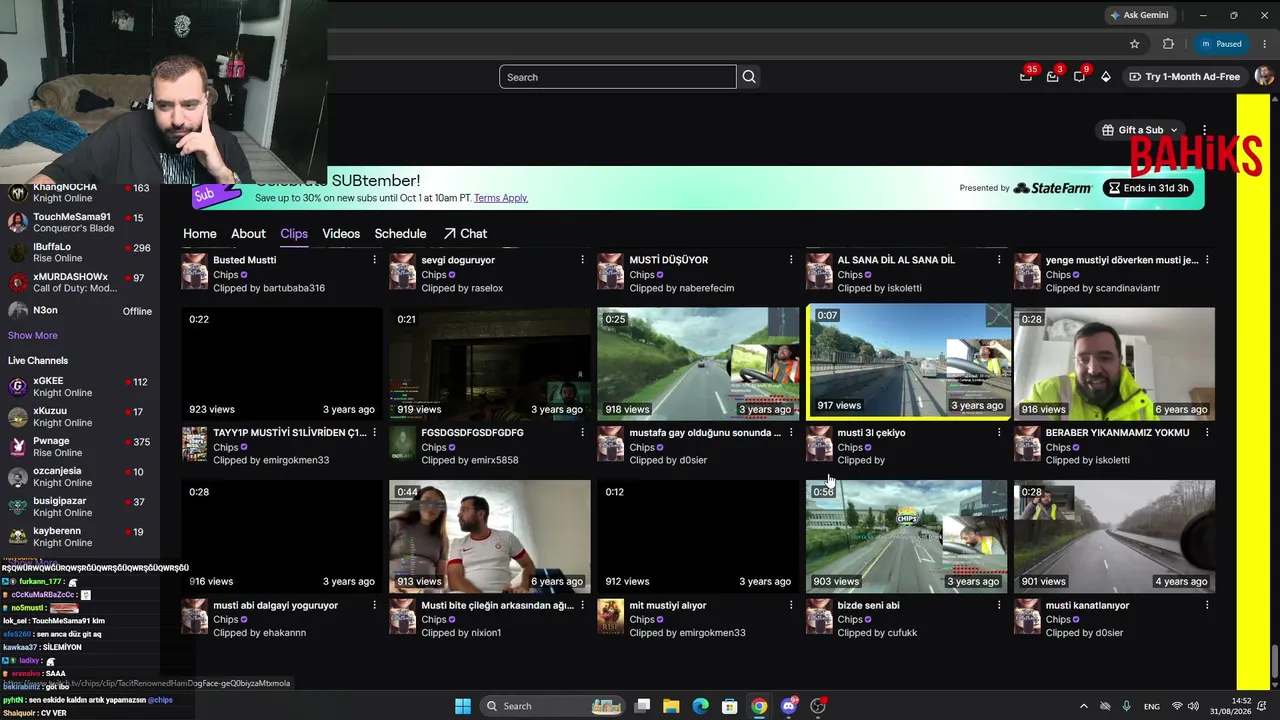1280x720 pixels.
Task: Switch to the About tab
Action: pos(248,234)
